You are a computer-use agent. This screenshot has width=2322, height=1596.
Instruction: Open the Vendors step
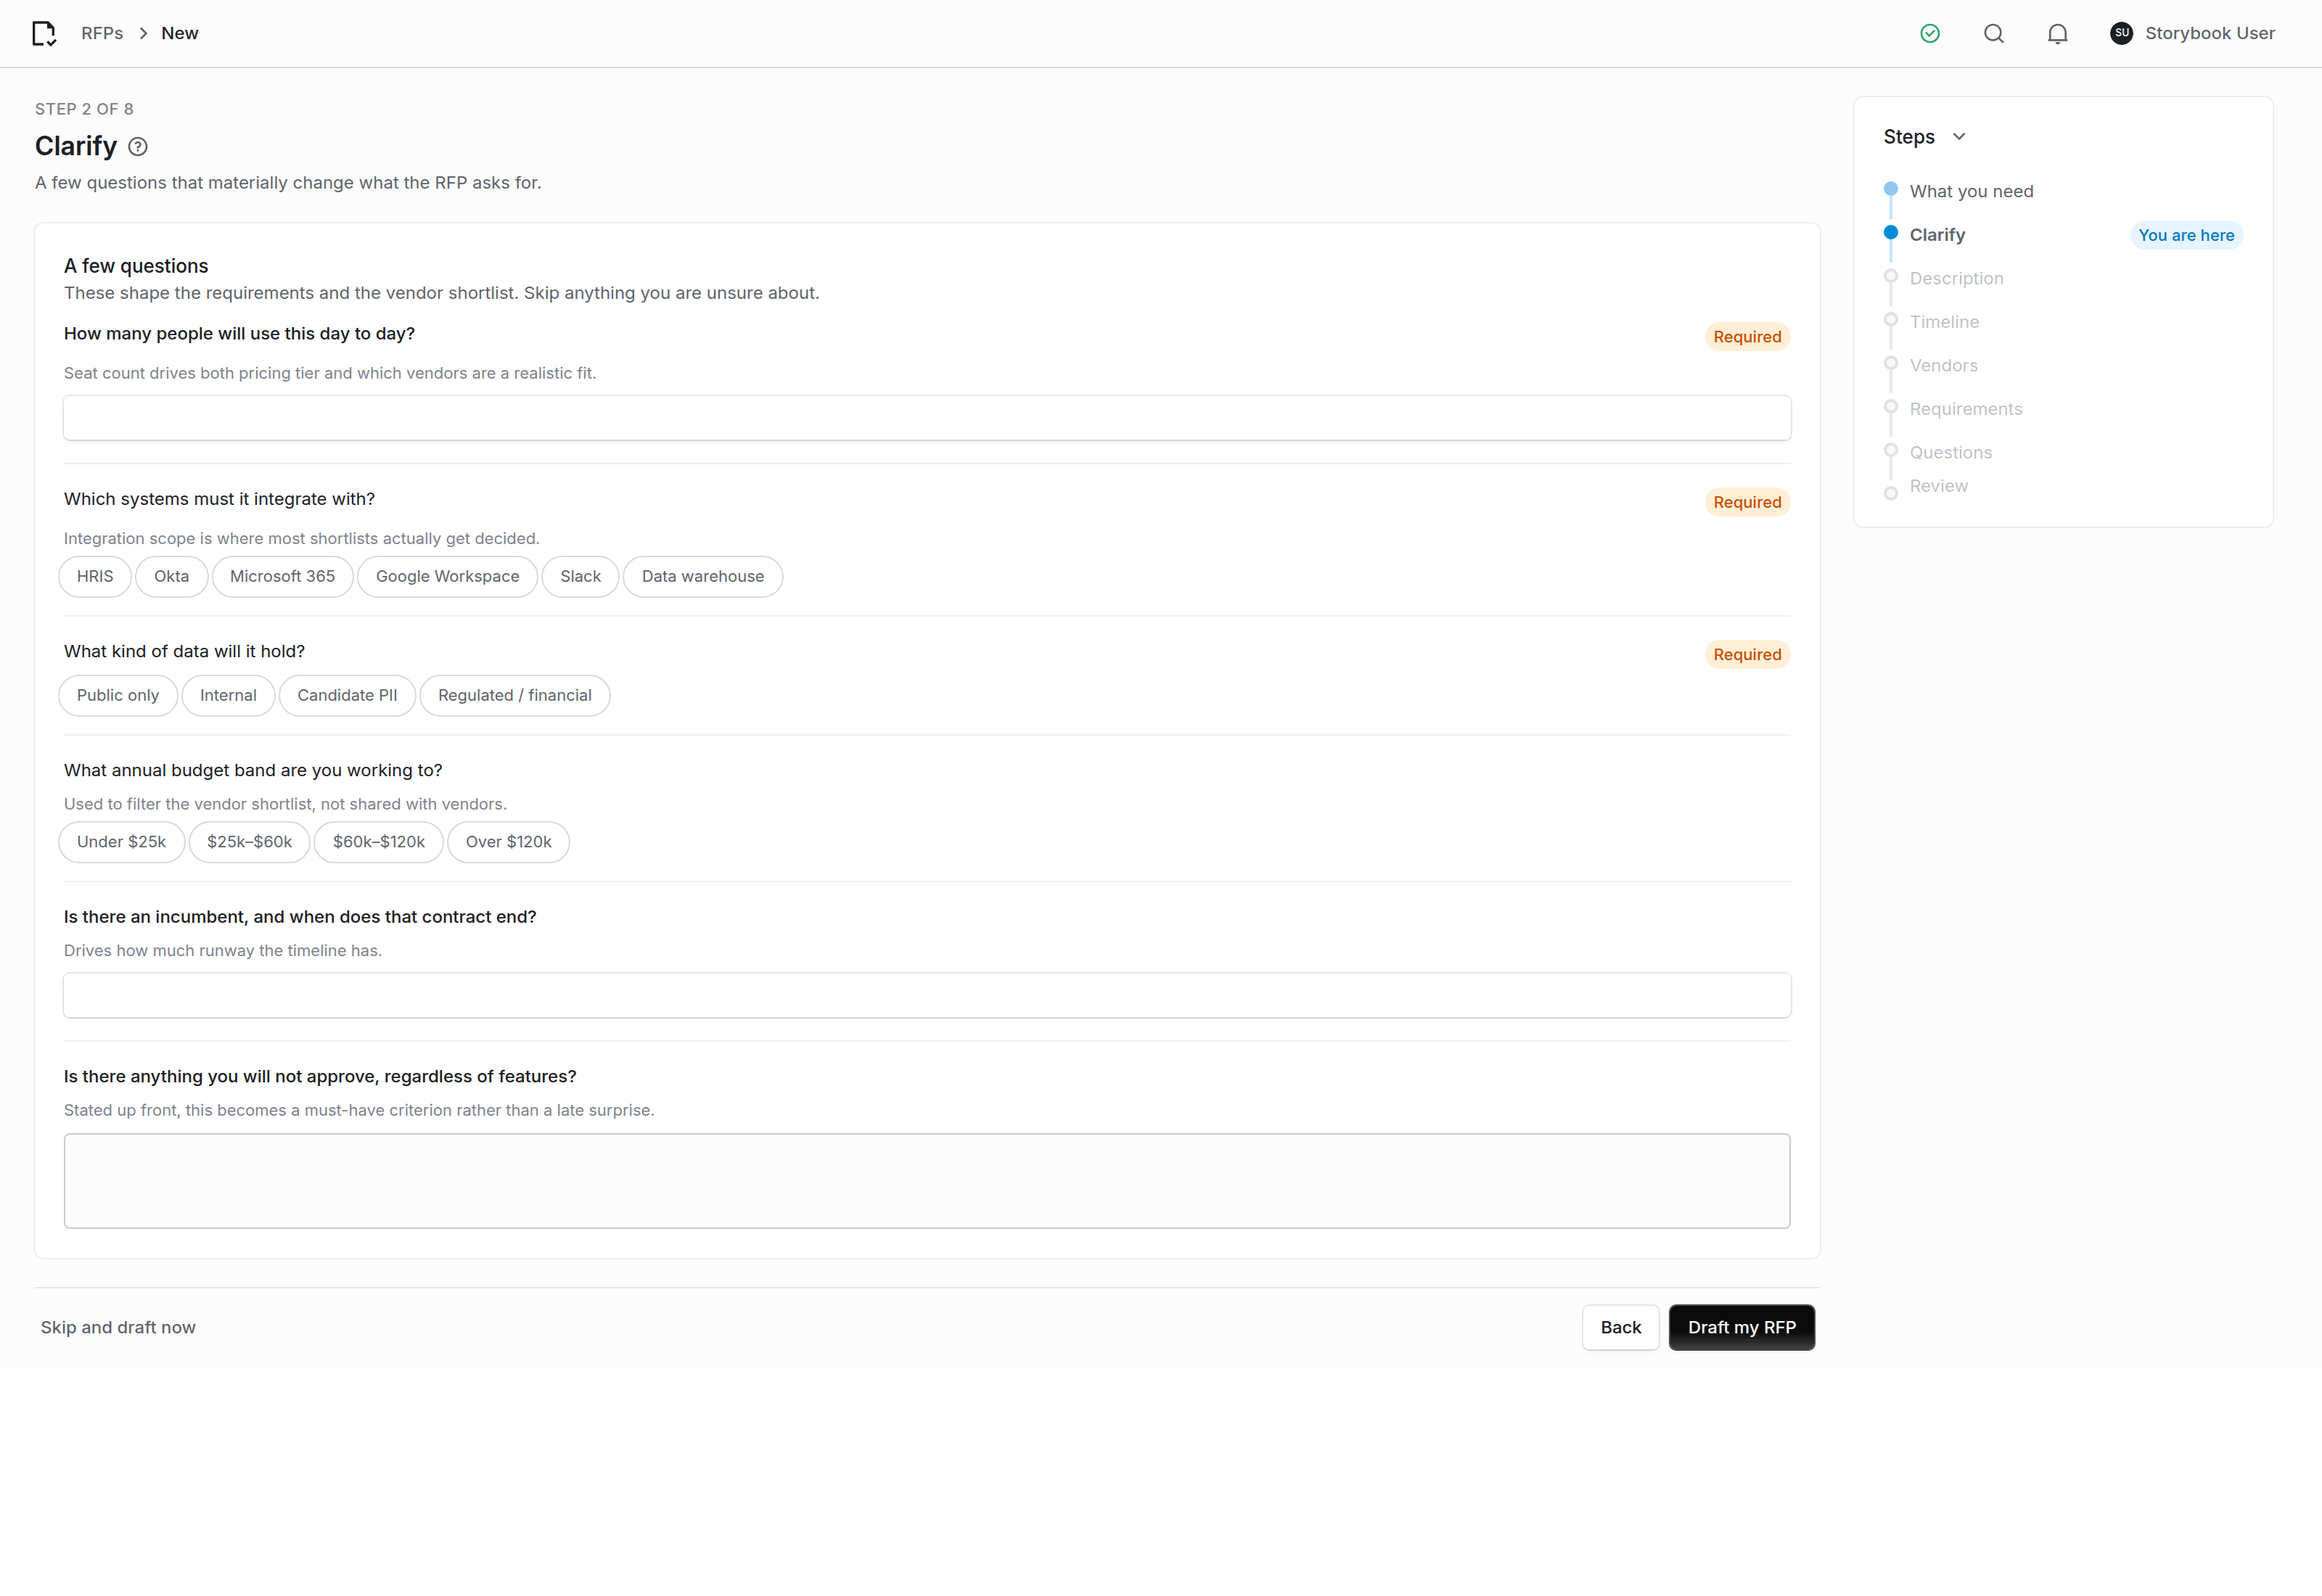tap(1943, 365)
